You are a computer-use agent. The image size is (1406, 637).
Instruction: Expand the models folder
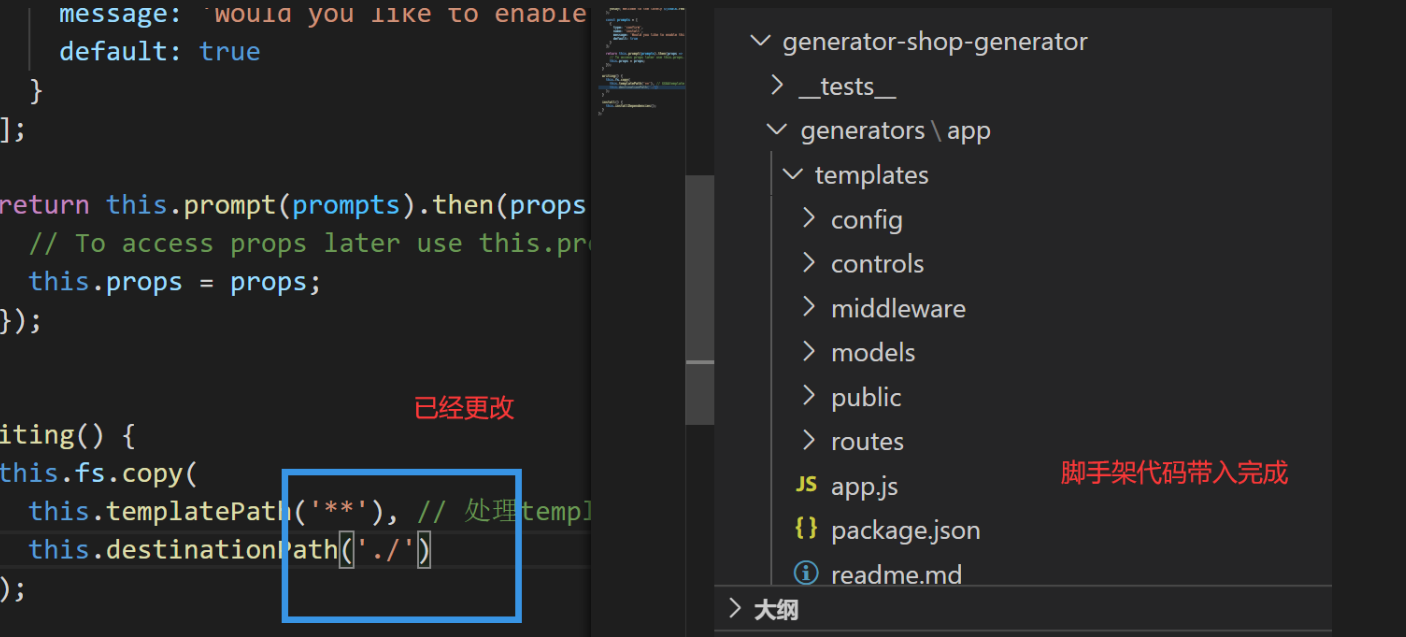(809, 351)
